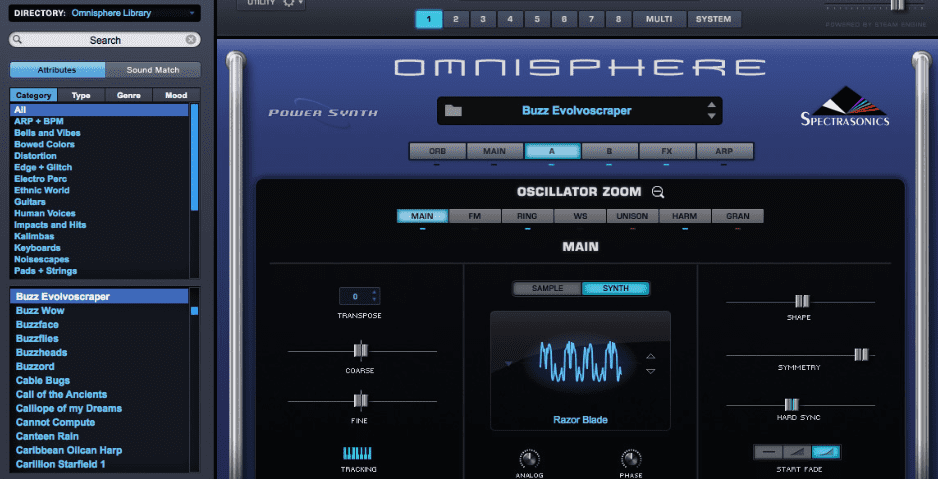
Task: Select the Bells and Vibes category
Action: point(47,133)
